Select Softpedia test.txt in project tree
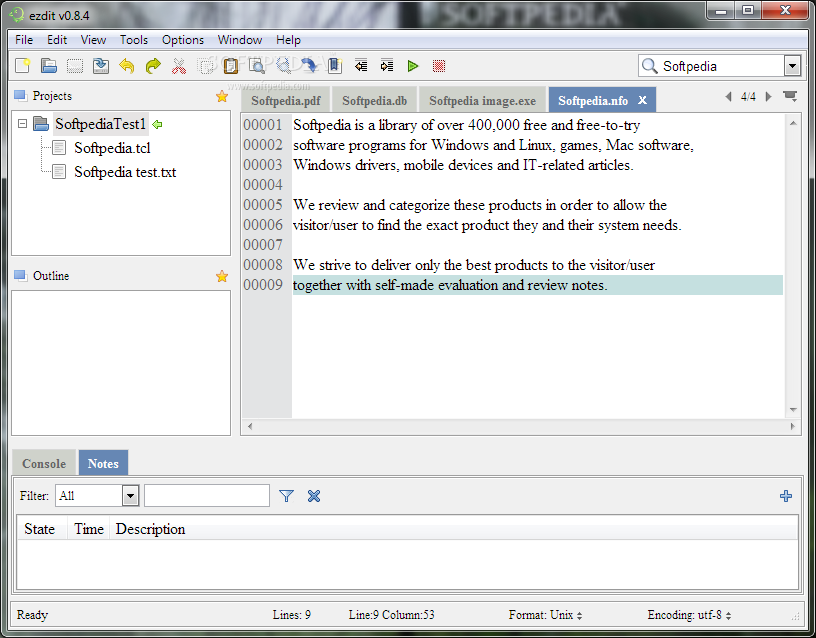816x638 pixels. pyautogui.click(x=125, y=172)
